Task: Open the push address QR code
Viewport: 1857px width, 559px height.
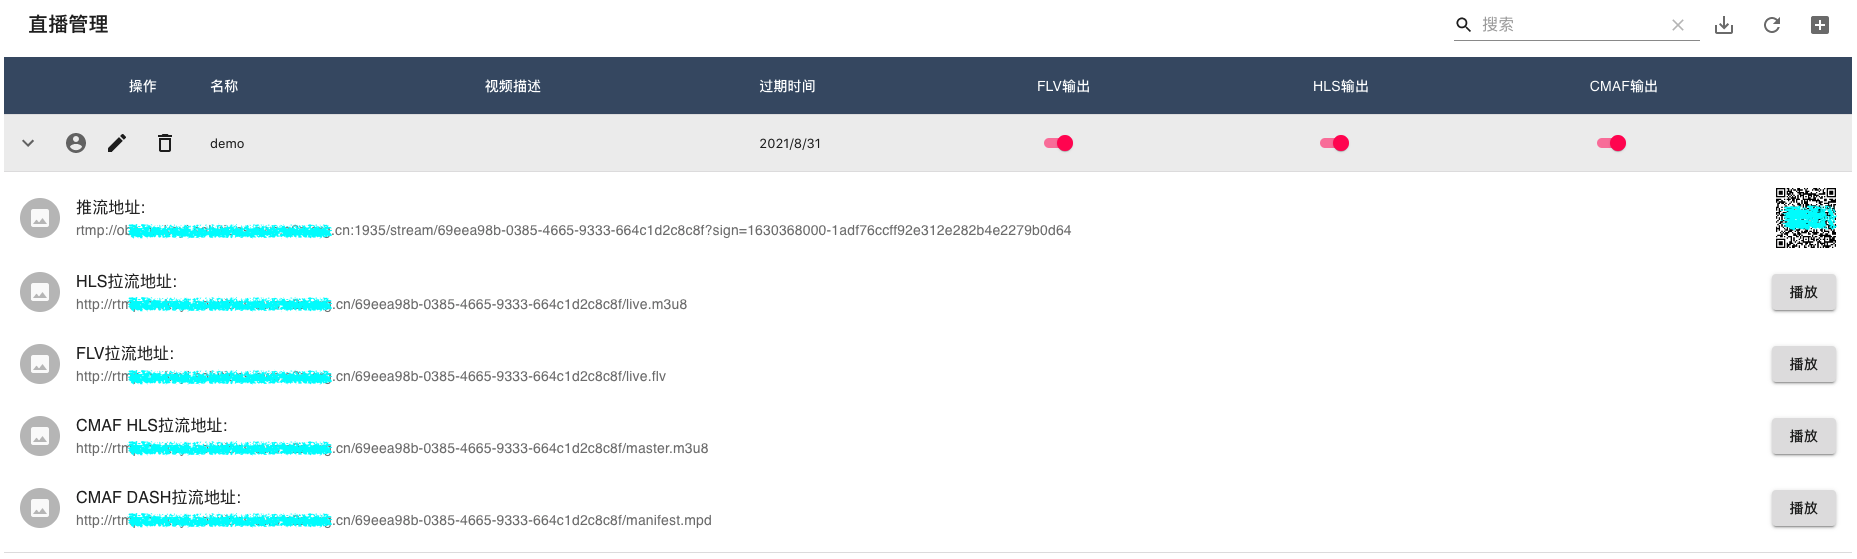Action: click(1806, 218)
